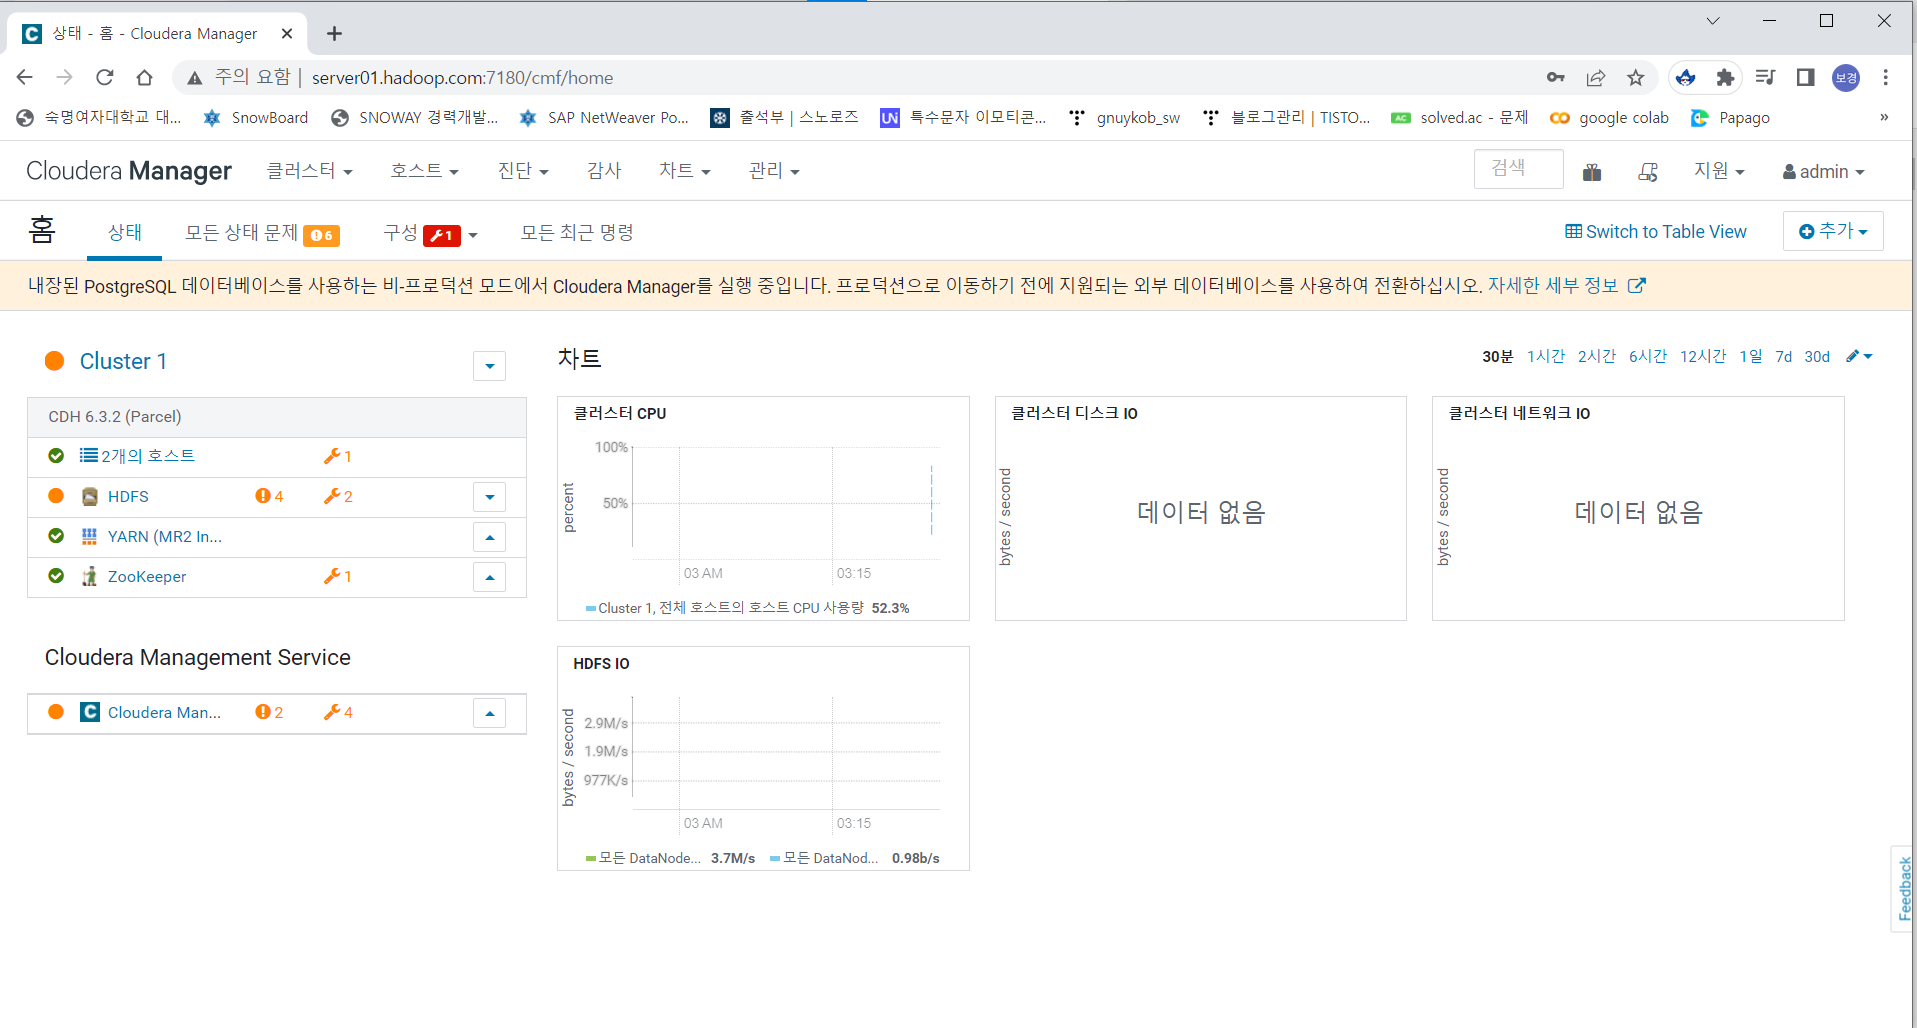Open Cloudera Management configuration wrench 4
Viewport: 1917px width, 1028px height.
[338, 712]
